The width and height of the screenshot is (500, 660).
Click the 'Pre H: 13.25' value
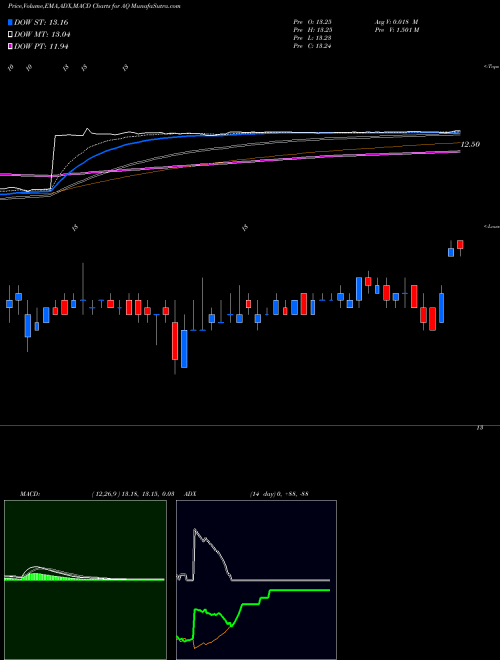click(312, 30)
